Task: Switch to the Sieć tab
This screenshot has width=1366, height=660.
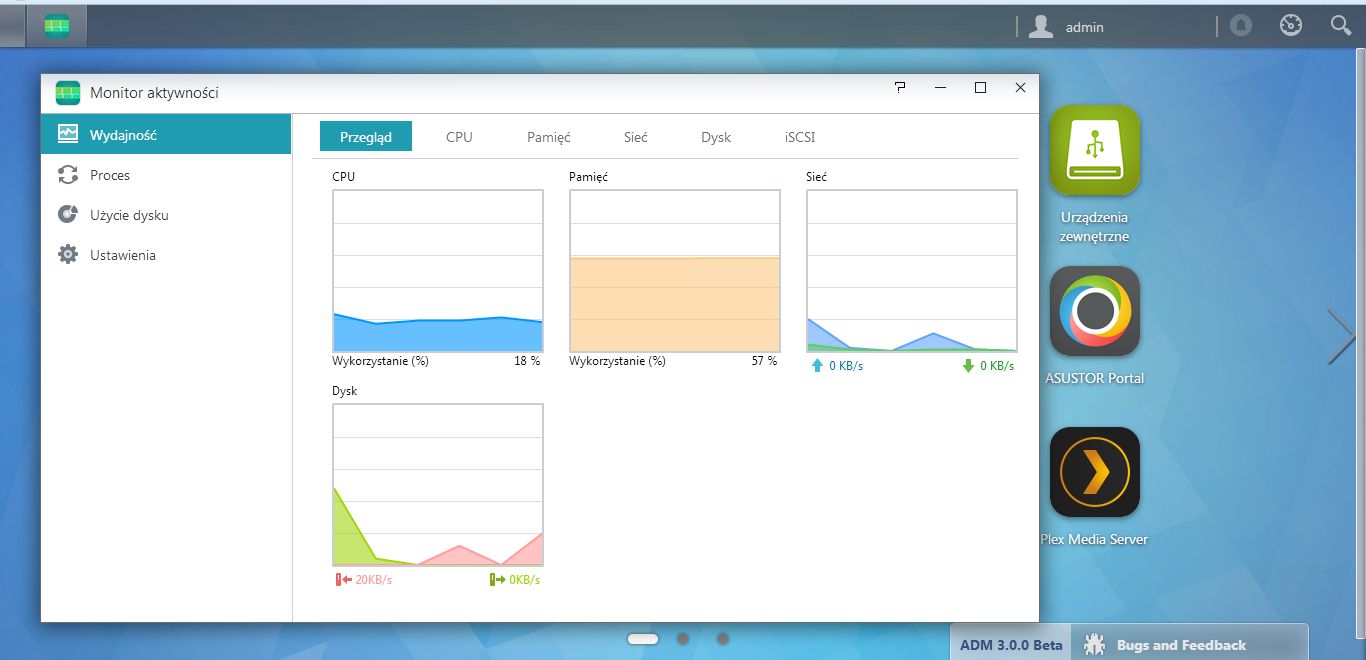Action: (636, 137)
